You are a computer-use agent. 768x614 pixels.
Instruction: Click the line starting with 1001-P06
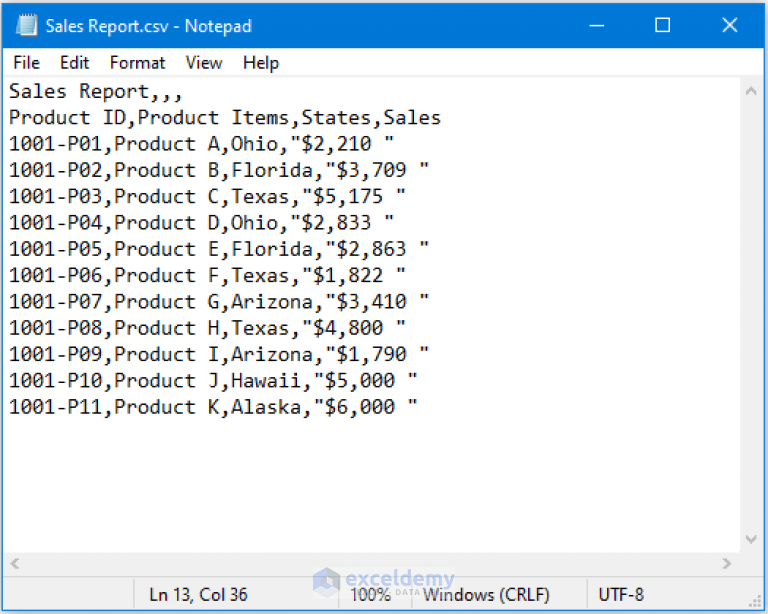(x=207, y=276)
